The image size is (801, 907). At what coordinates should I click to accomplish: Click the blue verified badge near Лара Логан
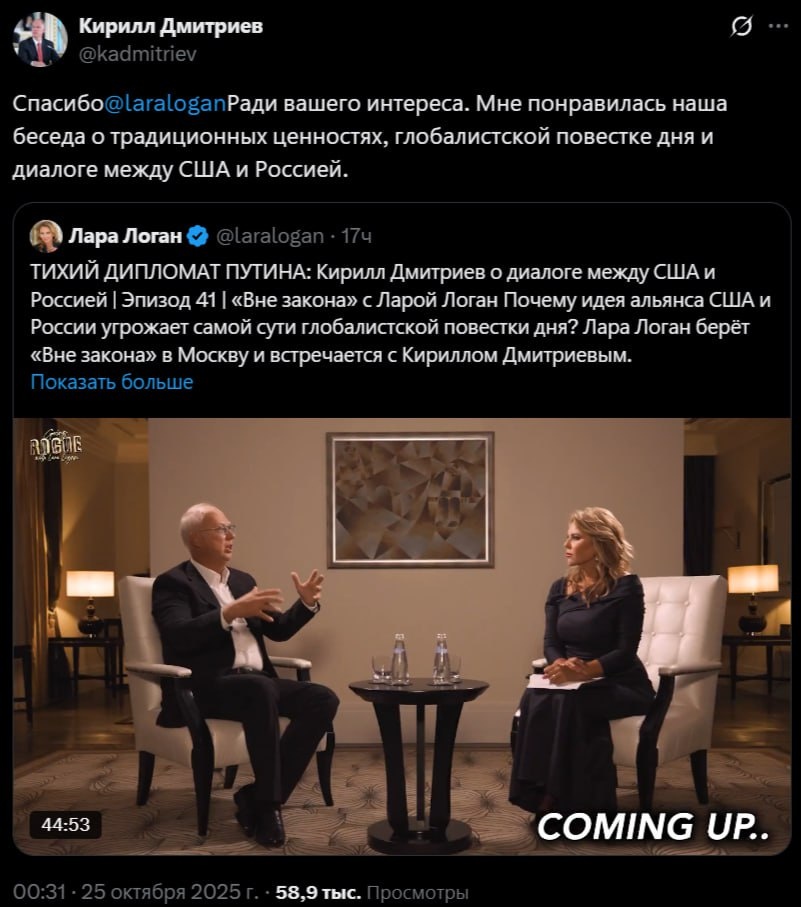[x=198, y=236]
